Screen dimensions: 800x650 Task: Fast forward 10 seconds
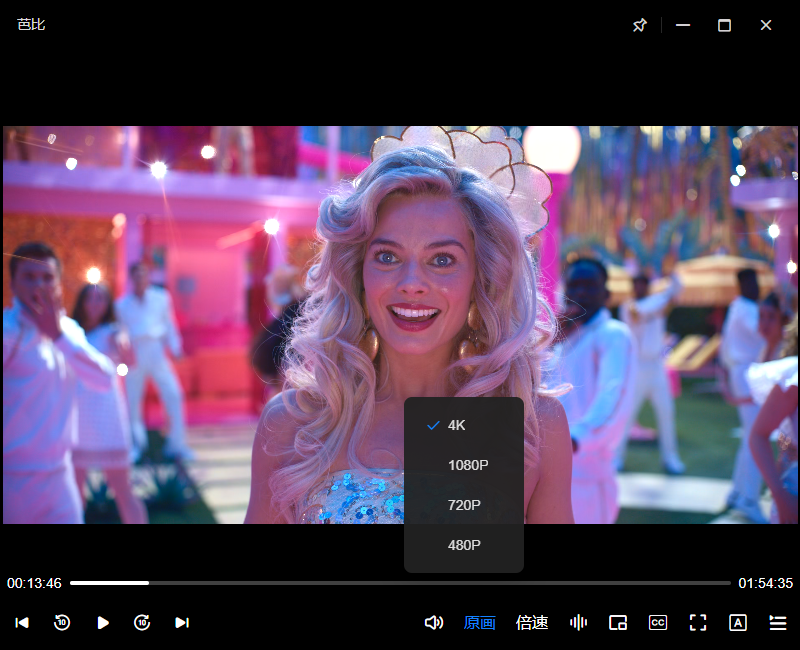click(x=142, y=623)
